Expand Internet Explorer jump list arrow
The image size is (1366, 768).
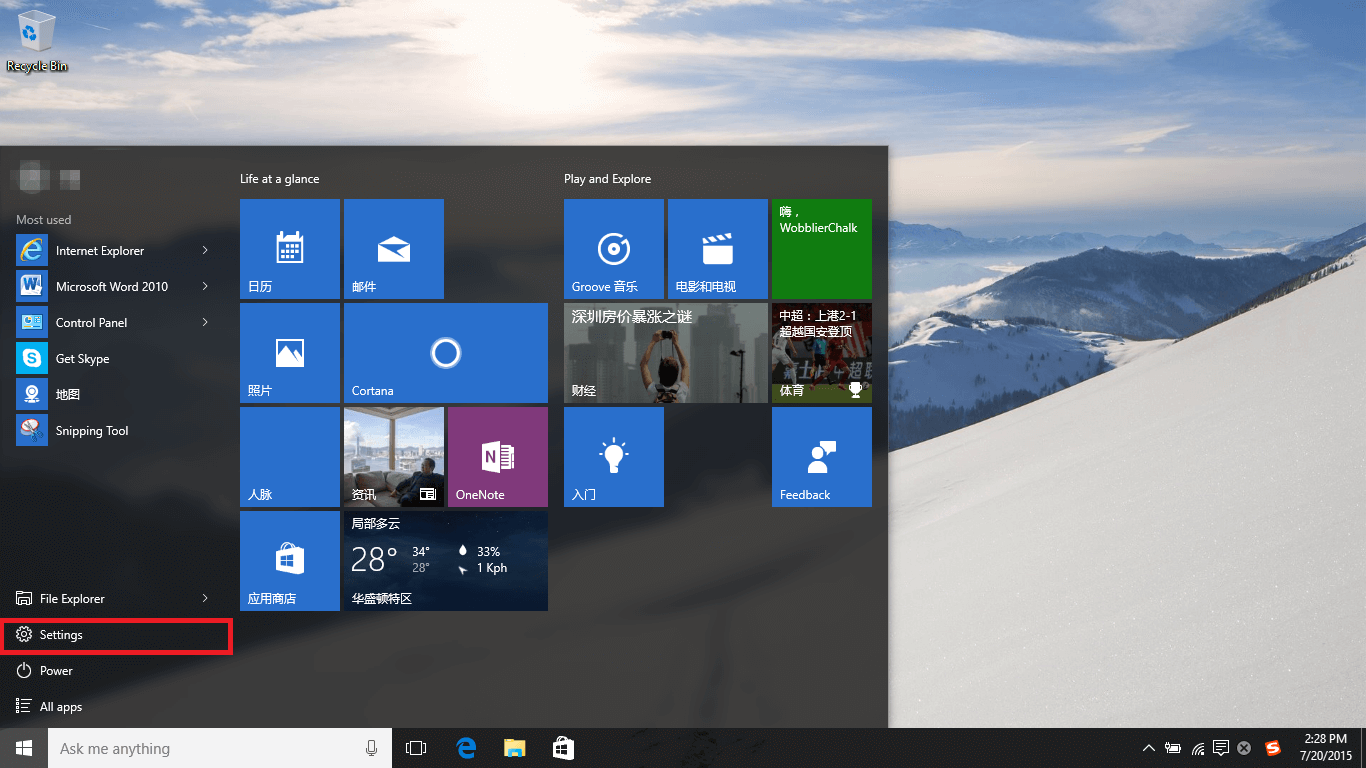(205, 250)
